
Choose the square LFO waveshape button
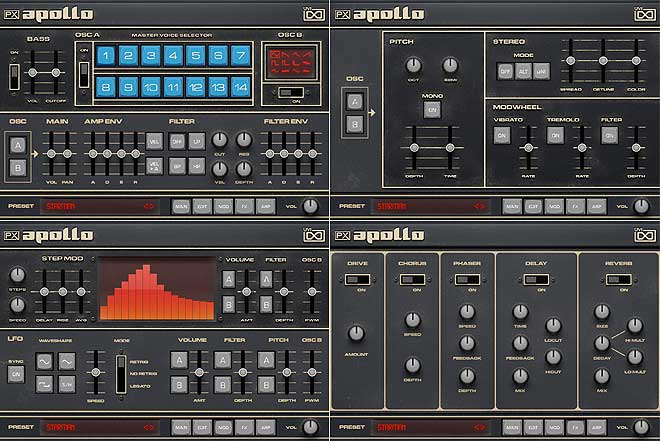tap(45, 383)
